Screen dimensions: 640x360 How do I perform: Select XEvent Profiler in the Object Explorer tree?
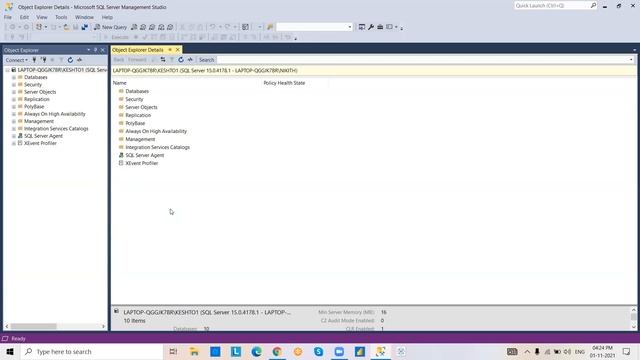(x=40, y=143)
